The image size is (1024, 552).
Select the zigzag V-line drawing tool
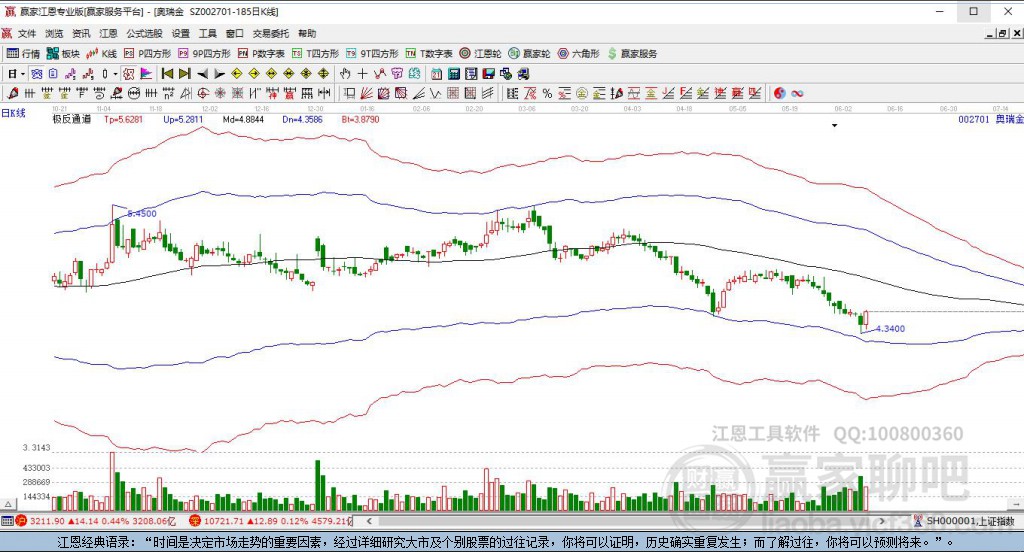click(x=436, y=93)
